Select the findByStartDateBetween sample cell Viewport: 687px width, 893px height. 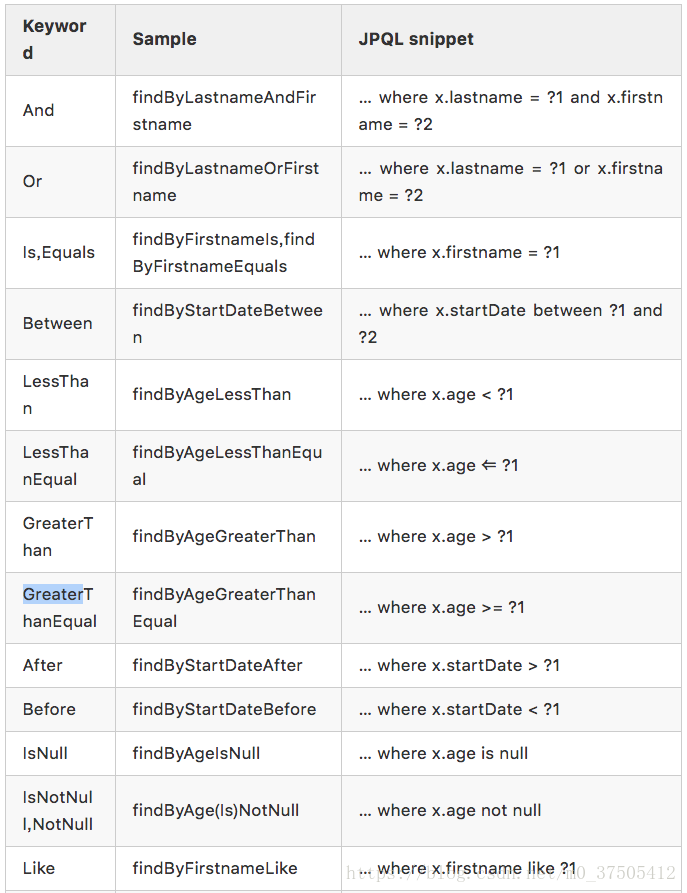(x=228, y=324)
